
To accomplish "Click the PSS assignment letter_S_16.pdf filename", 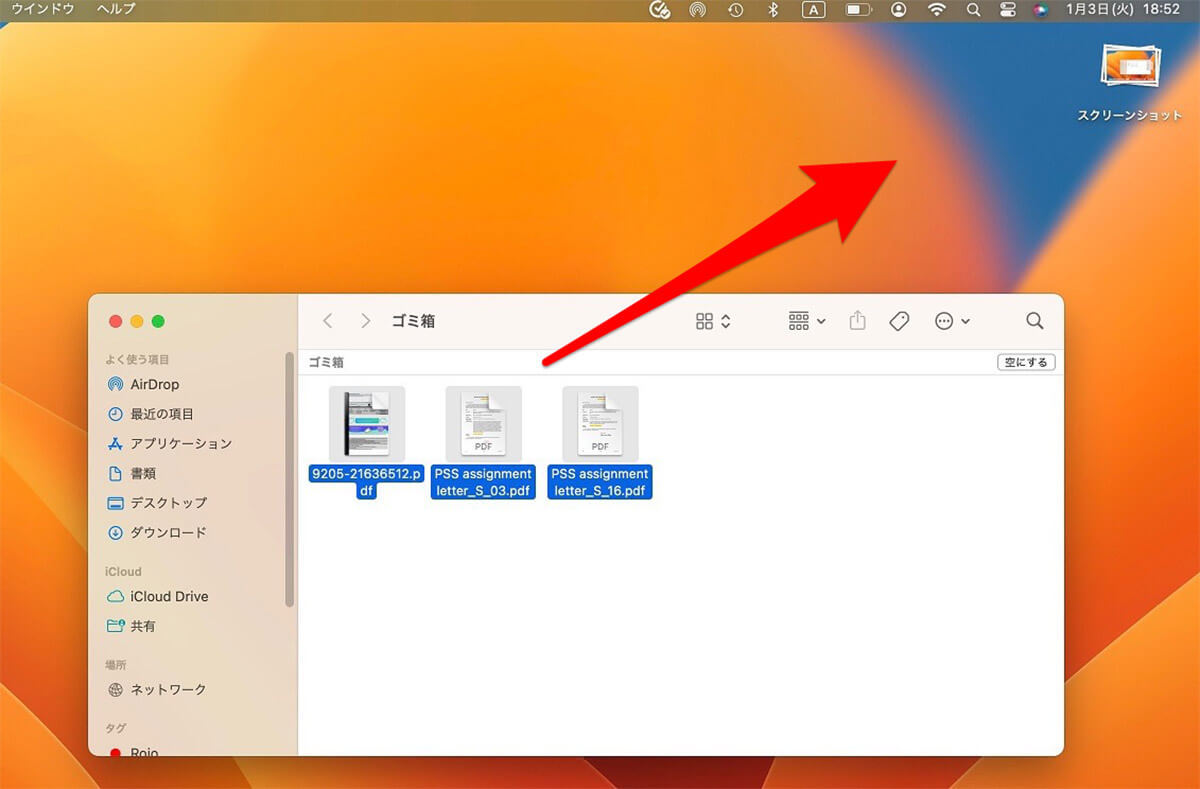I will click(x=600, y=482).
